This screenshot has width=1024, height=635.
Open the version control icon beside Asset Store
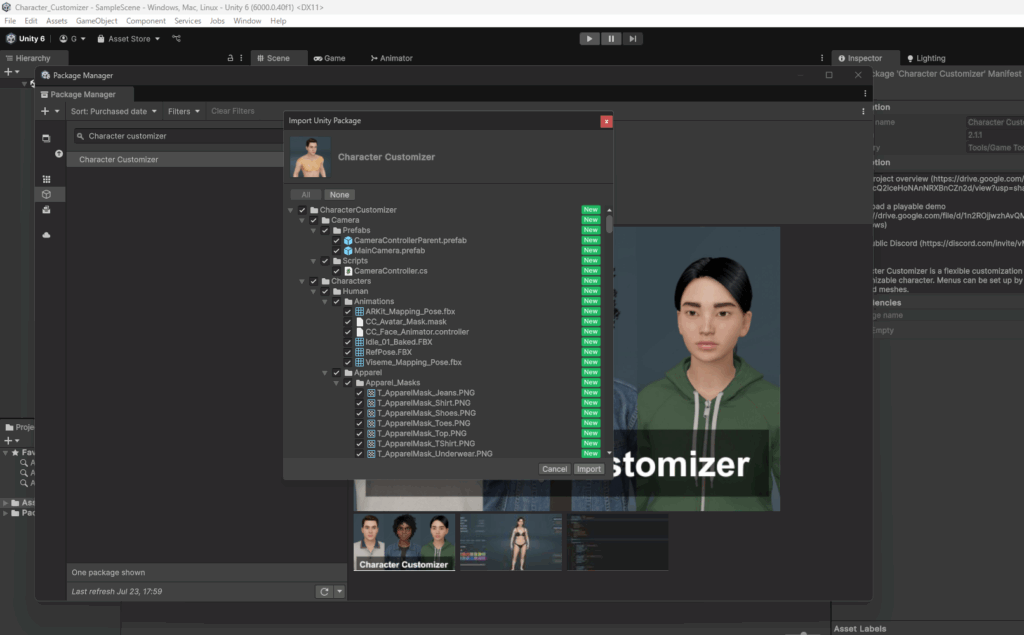click(x=176, y=39)
